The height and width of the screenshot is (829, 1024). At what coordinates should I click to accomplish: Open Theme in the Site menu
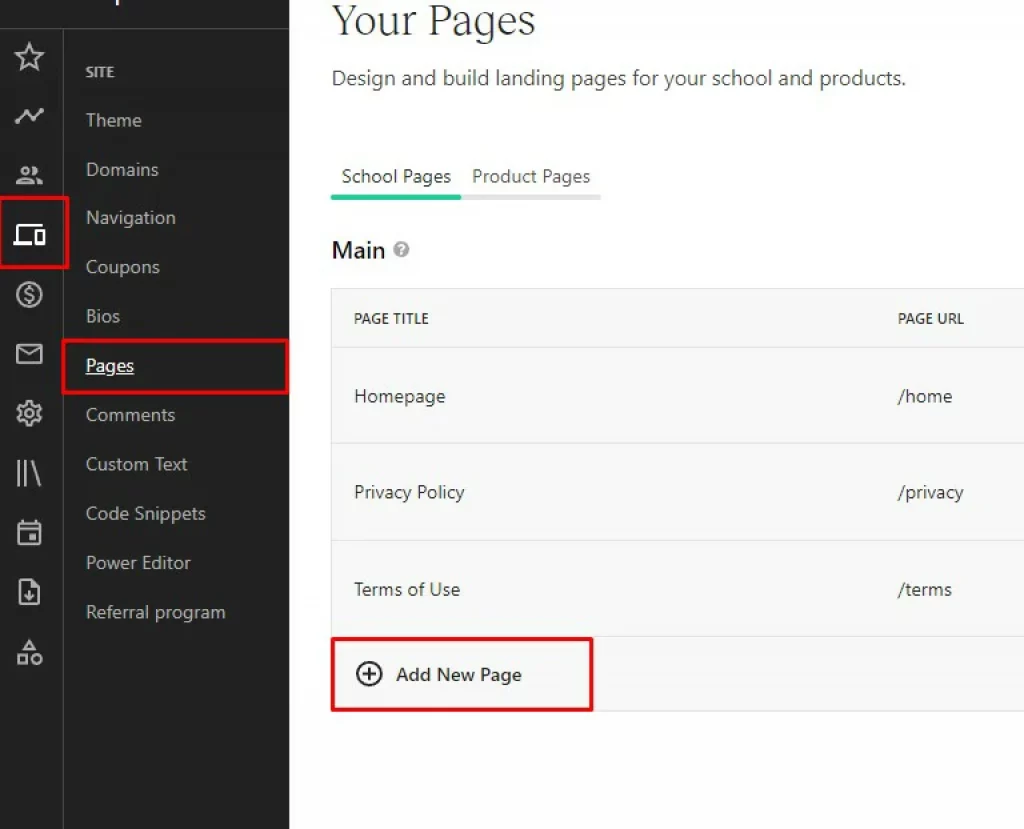coord(114,120)
